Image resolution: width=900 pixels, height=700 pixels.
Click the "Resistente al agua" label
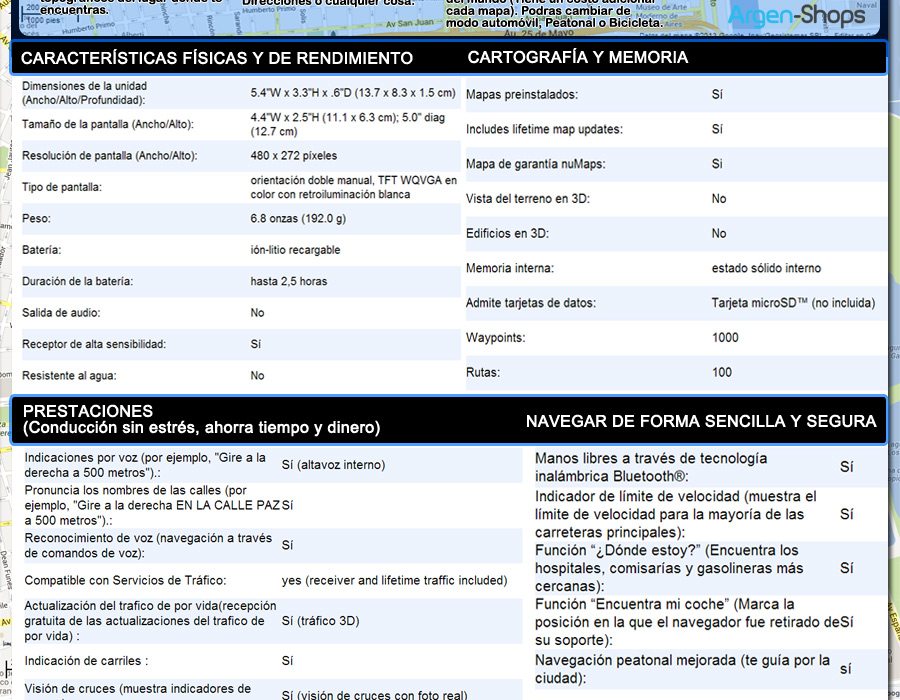[69, 376]
